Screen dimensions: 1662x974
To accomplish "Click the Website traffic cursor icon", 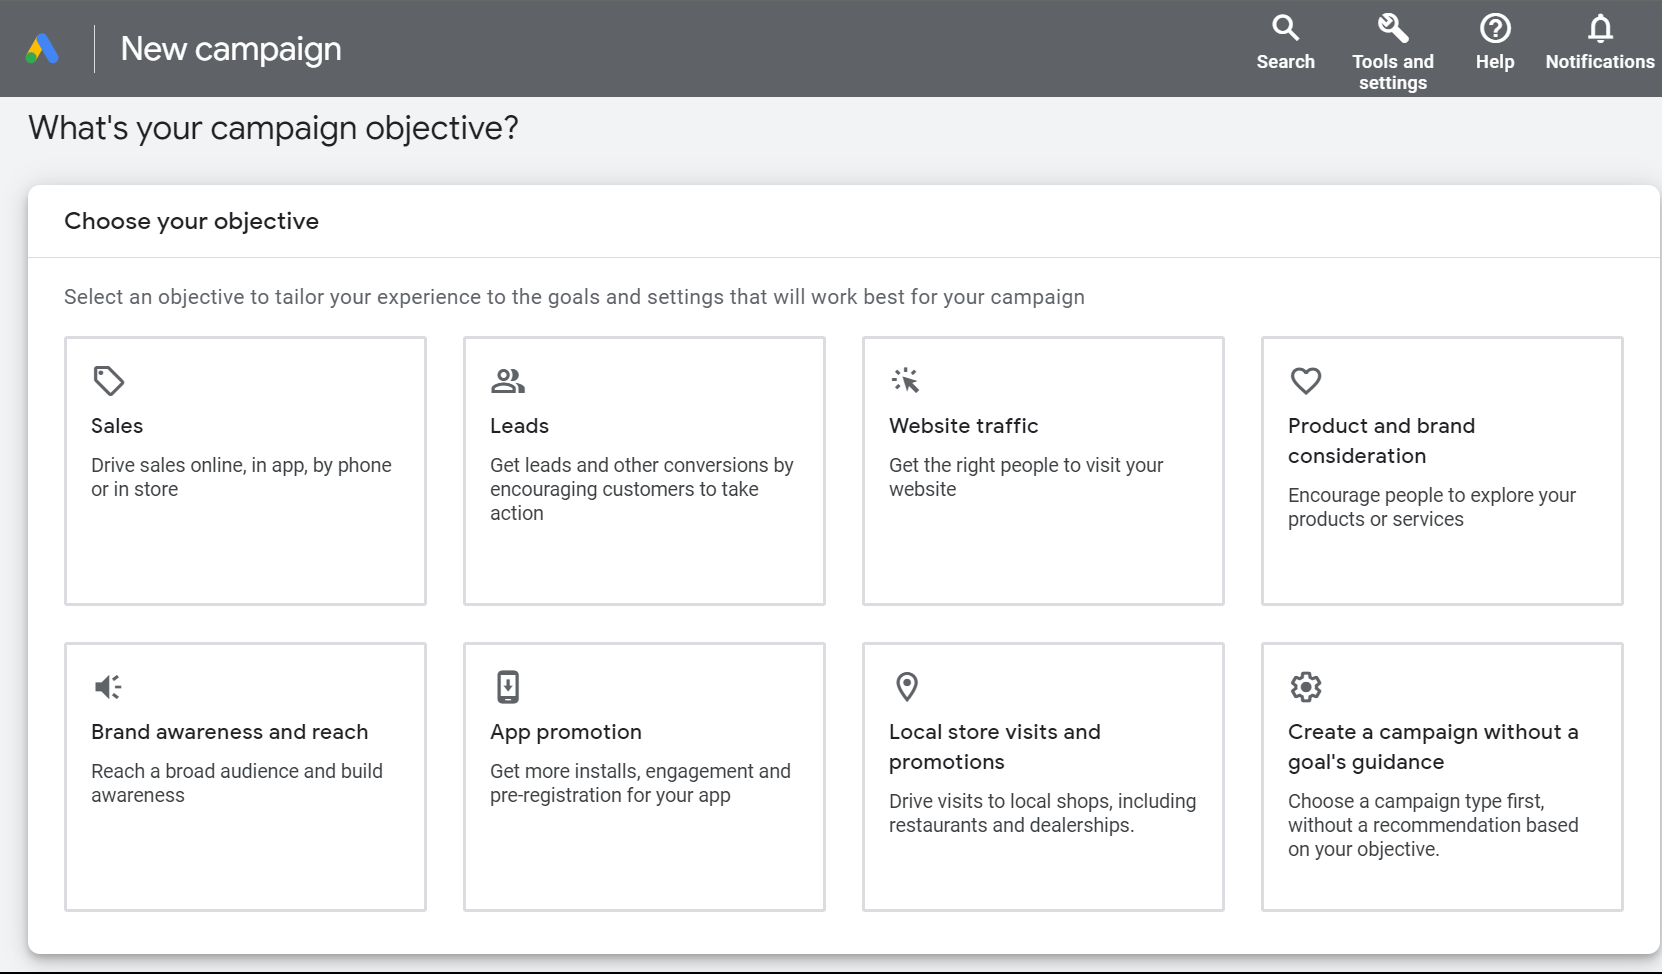I will coord(905,380).
